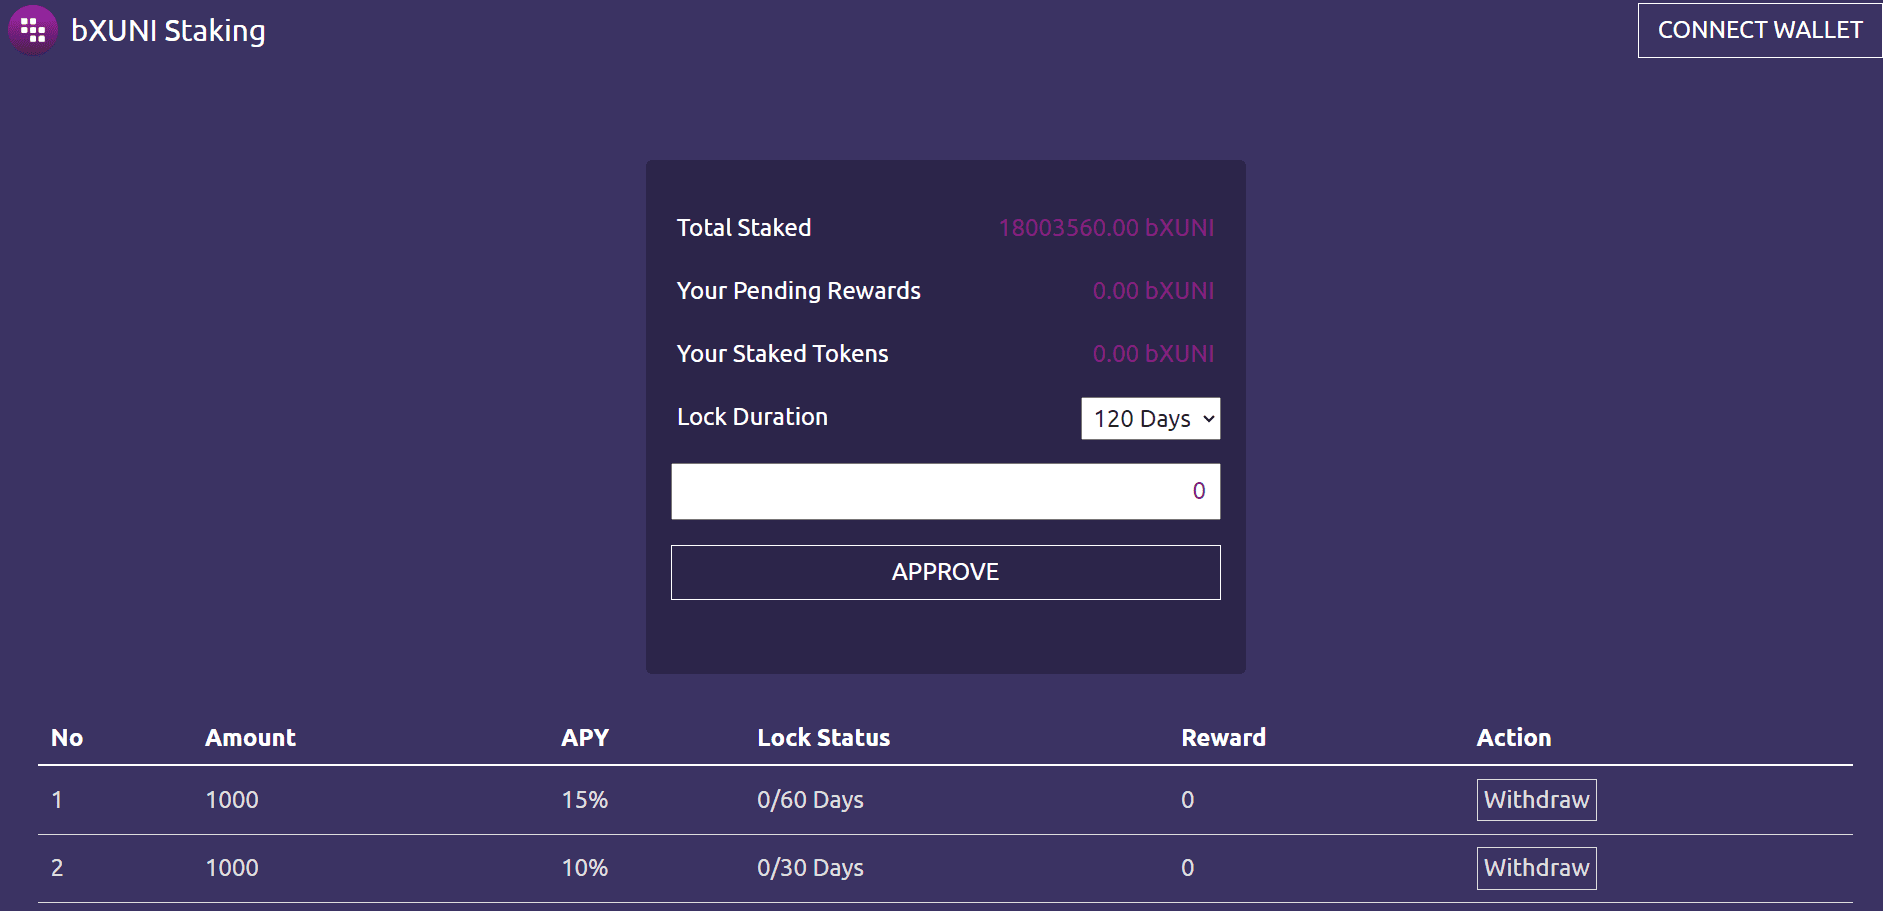Click the Action column header
The height and width of the screenshot is (912, 1884).
1513,738
